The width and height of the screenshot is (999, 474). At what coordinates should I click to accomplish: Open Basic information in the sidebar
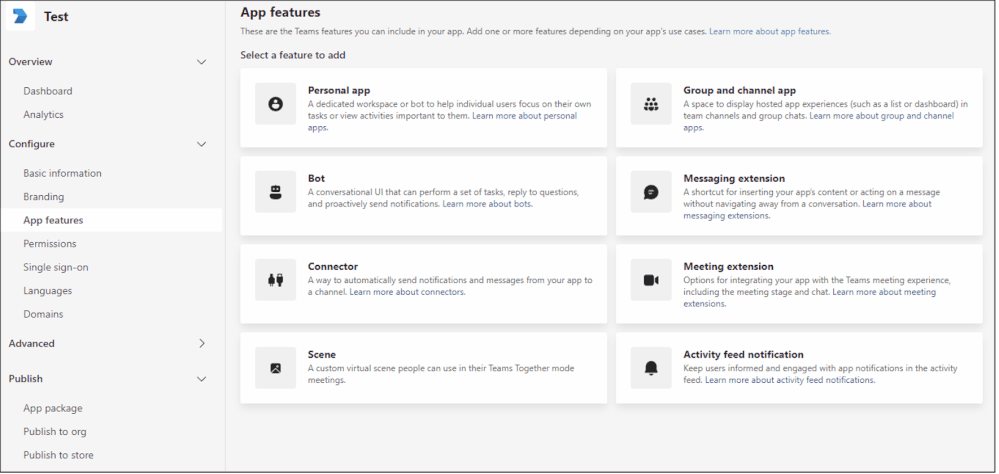(62, 173)
